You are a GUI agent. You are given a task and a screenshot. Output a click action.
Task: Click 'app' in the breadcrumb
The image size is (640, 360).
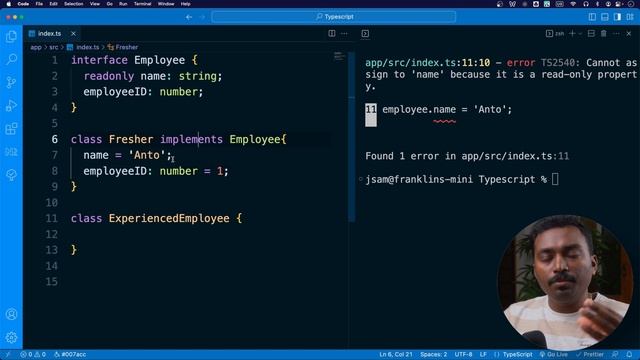point(36,47)
